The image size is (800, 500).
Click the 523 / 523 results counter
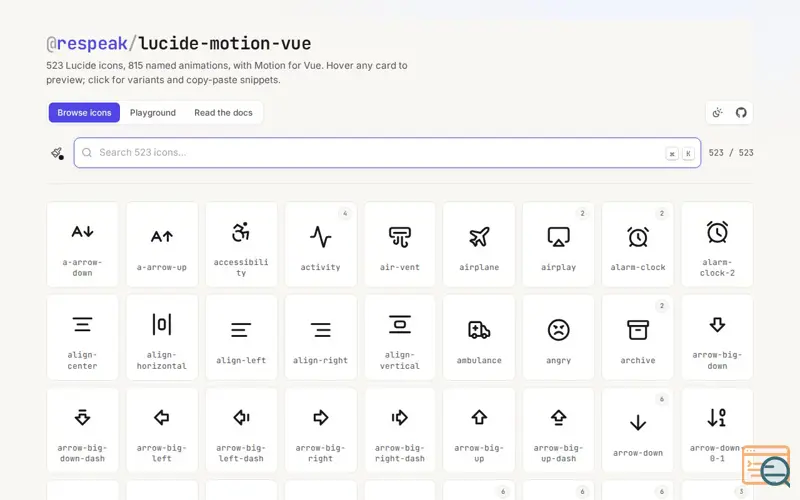[x=731, y=153]
